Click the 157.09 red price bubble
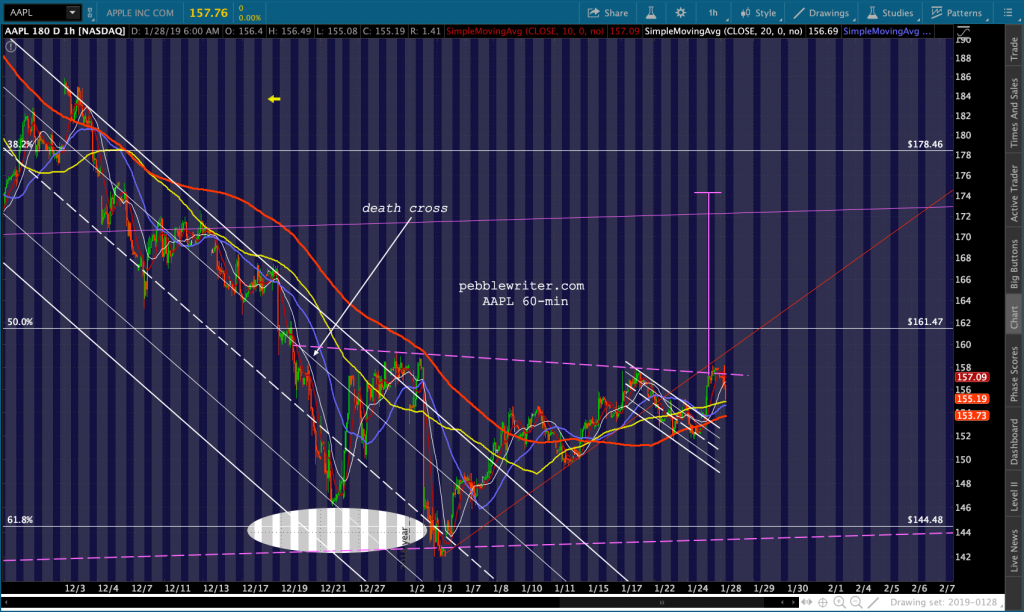This screenshot has width=1024, height=612. [972, 377]
